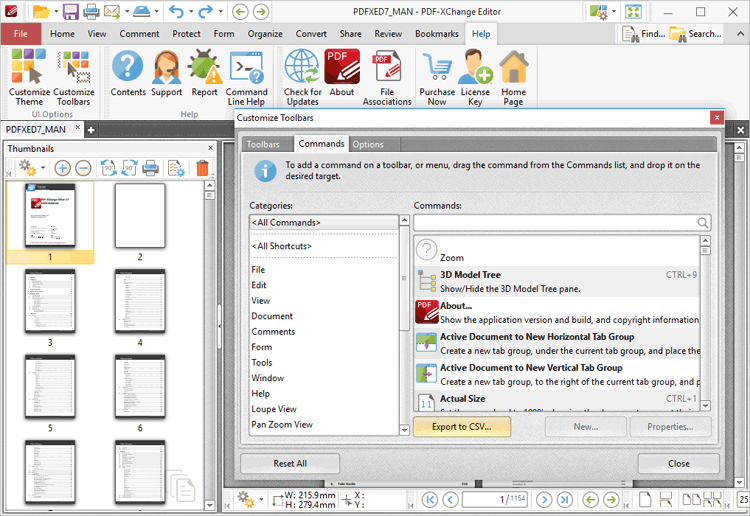Toggle full screen mode icon
This screenshot has height=516, width=750.
click(x=633, y=11)
